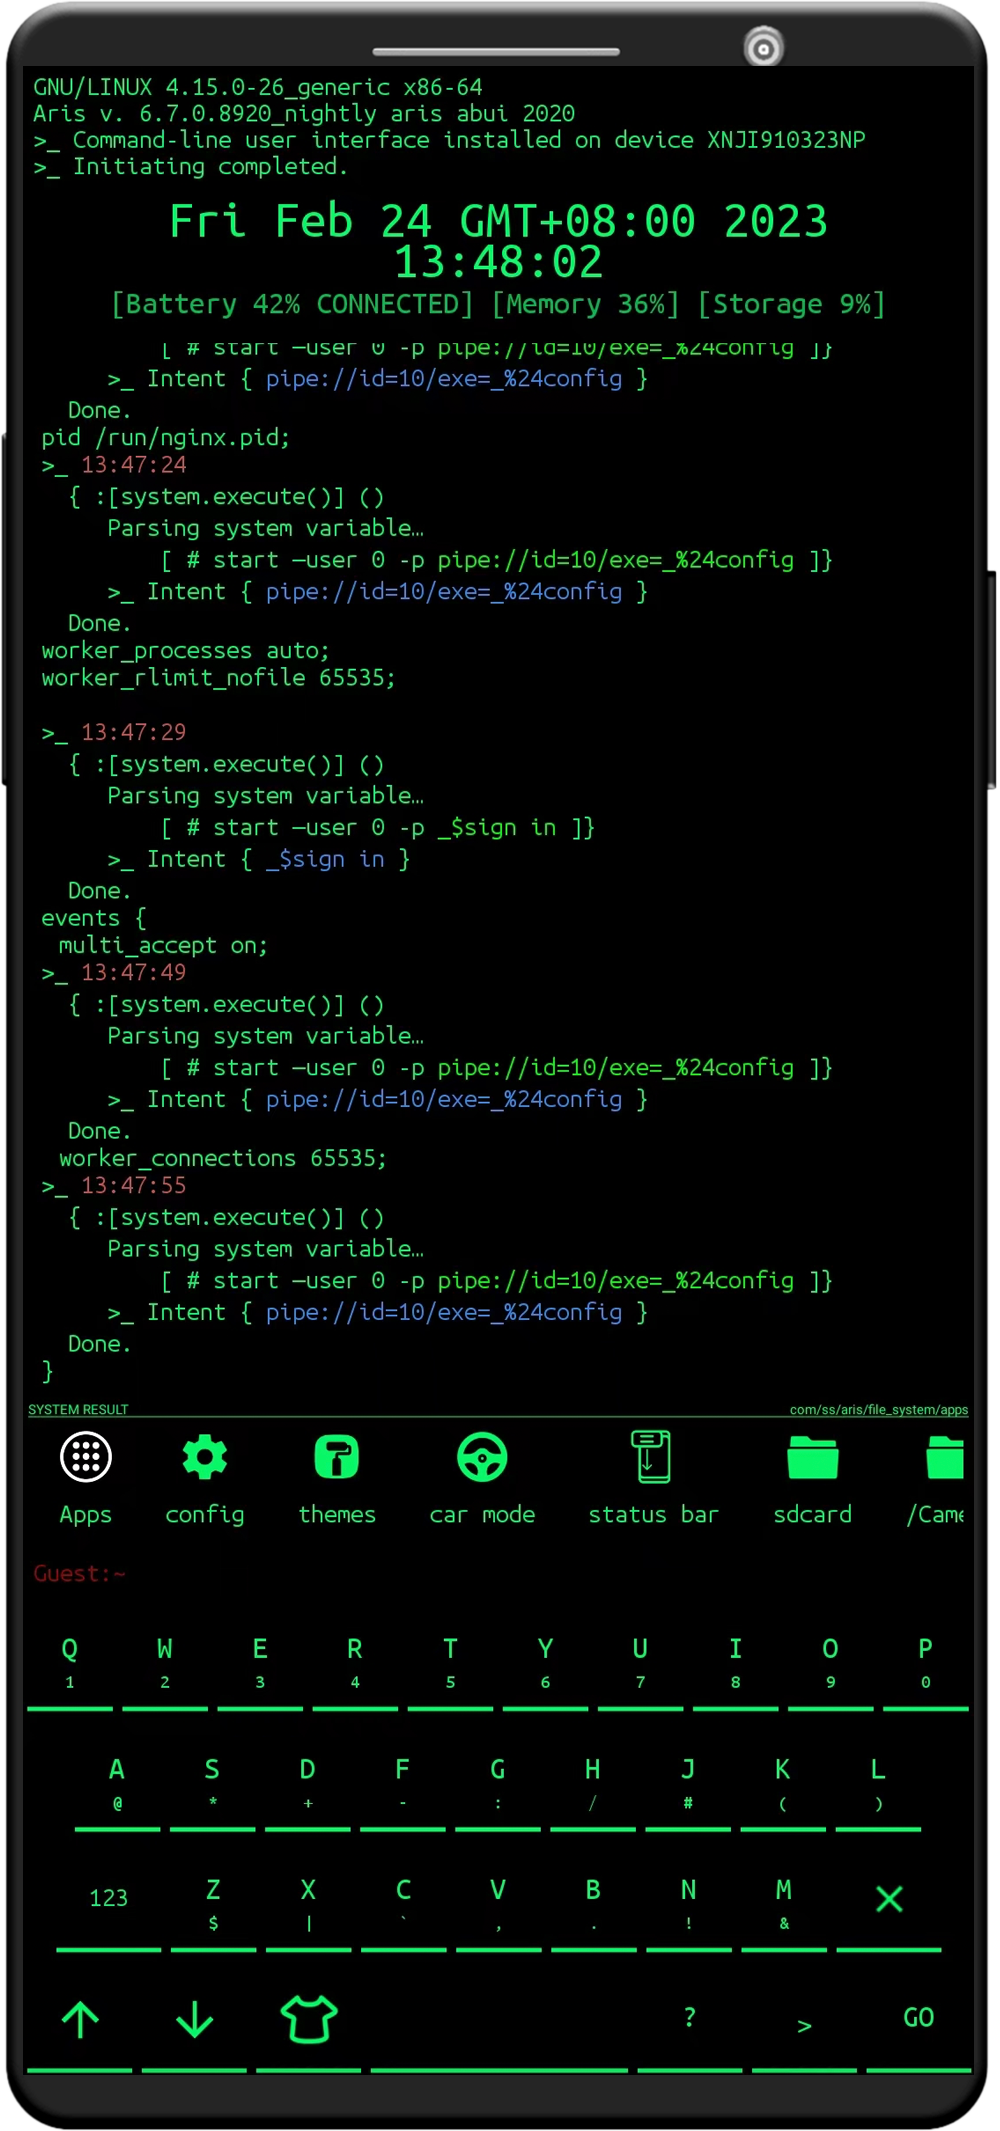
Task: Open the themes paint roller icon
Action: click(x=336, y=1457)
